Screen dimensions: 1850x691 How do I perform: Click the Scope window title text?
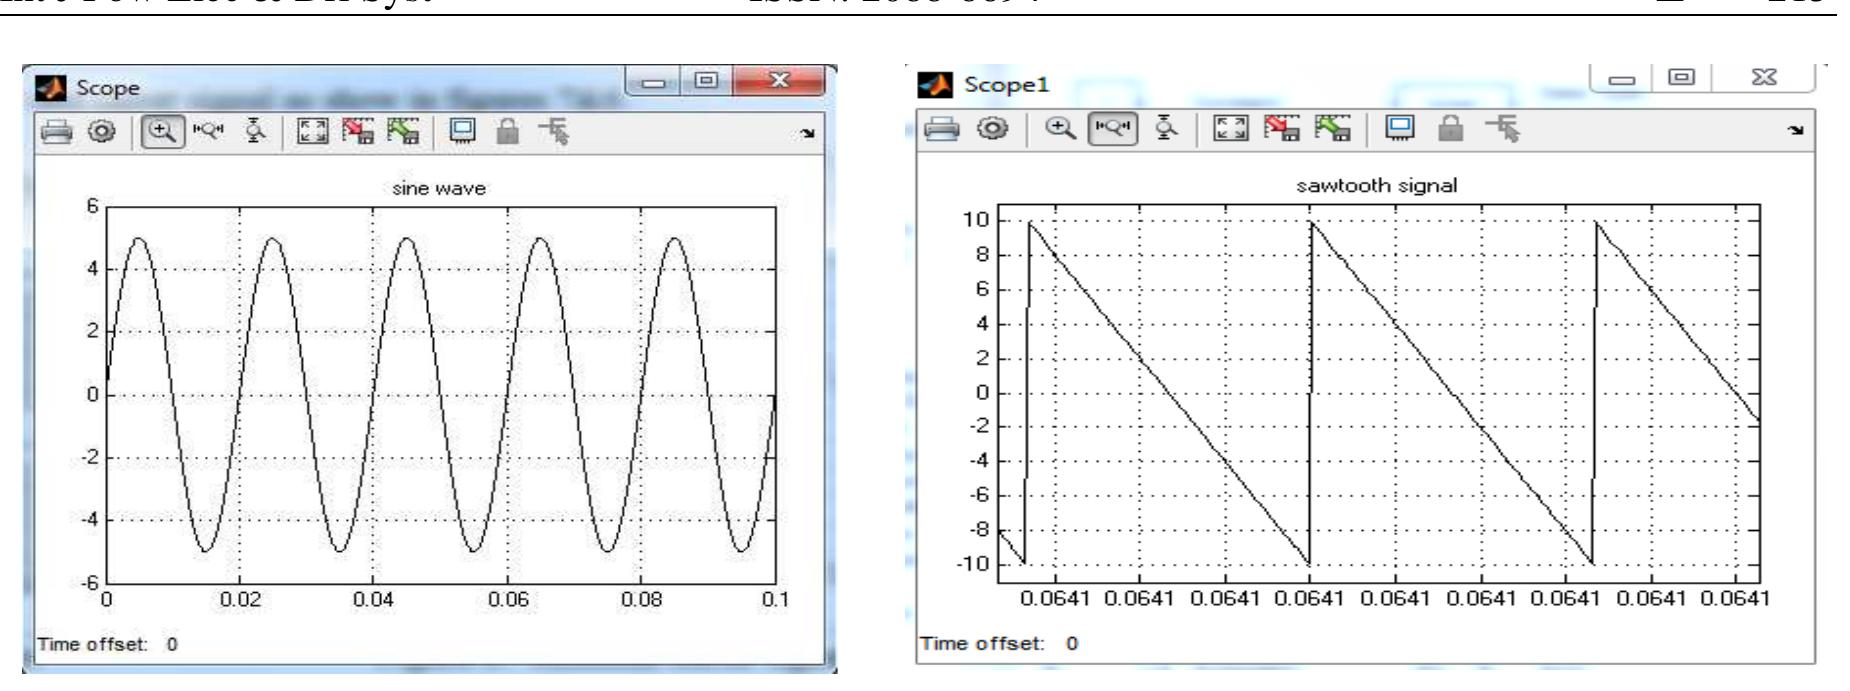[x=108, y=88]
